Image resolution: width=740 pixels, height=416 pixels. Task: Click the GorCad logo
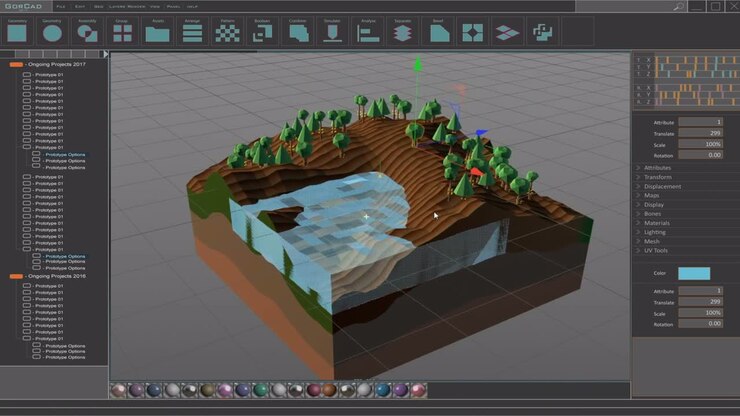pos(23,7)
